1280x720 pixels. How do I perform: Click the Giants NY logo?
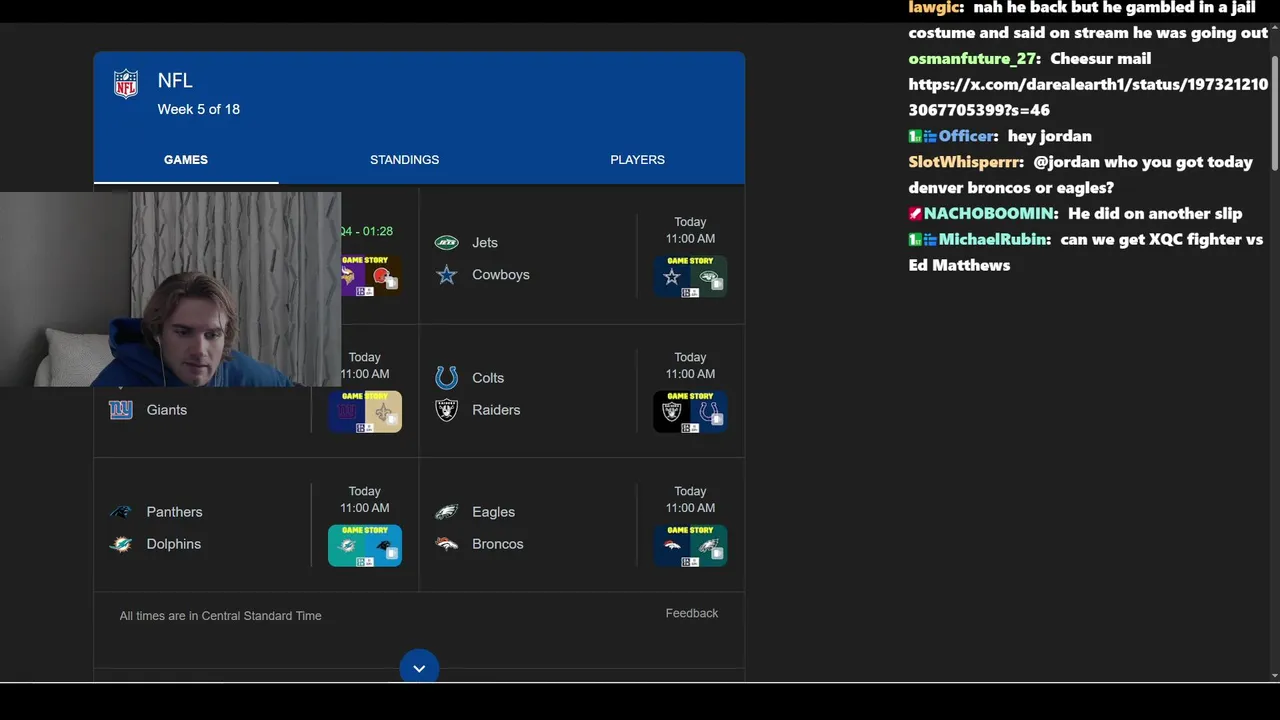click(x=121, y=409)
